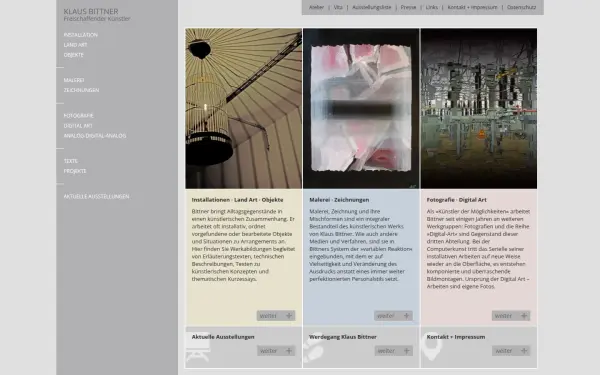This screenshot has width=600, height=375.
Task: Click the electrical substation photo
Action: tap(479, 108)
